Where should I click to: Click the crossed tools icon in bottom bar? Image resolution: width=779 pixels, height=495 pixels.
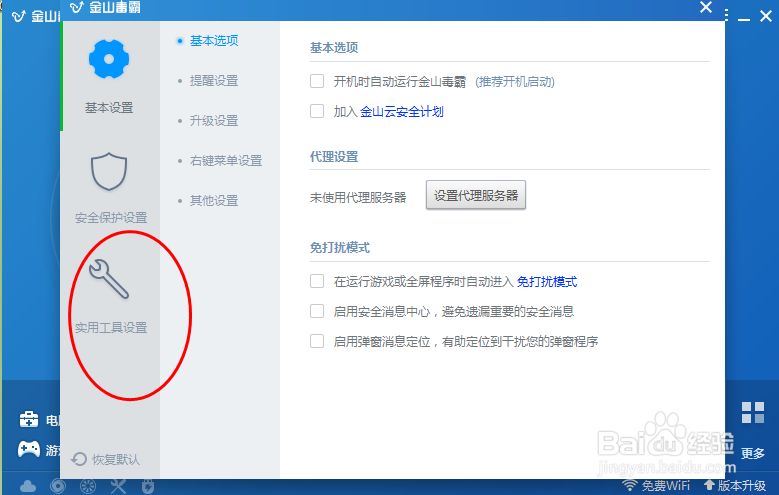coord(118,486)
